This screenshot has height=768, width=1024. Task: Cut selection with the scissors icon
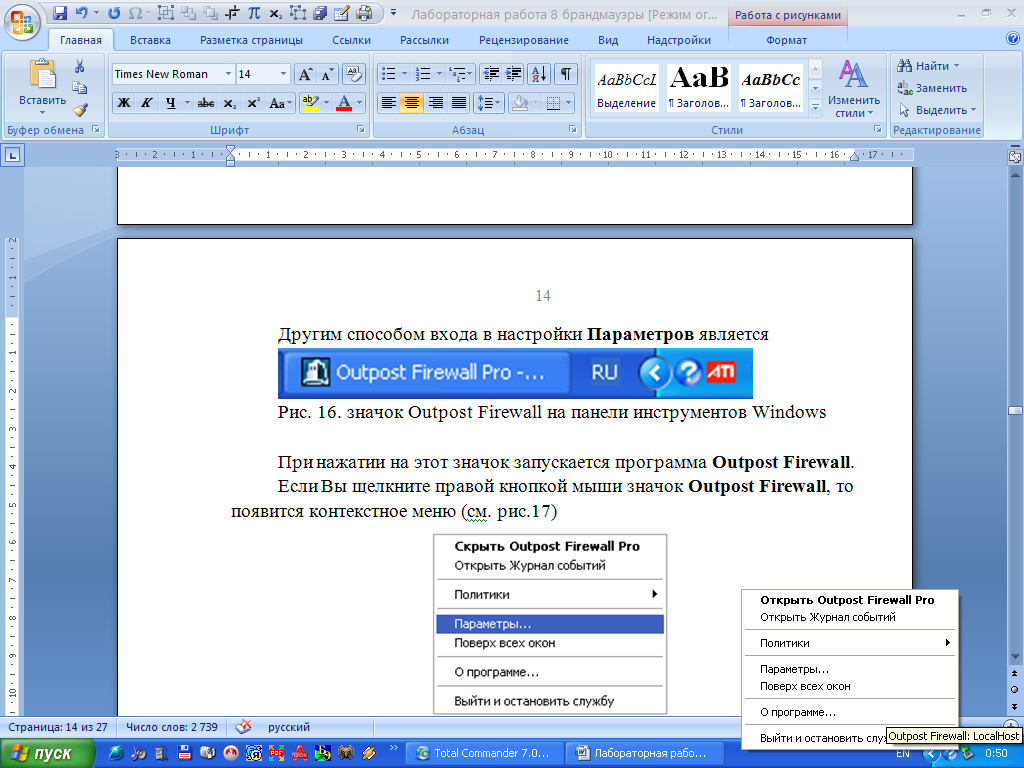[x=80, y=66]
